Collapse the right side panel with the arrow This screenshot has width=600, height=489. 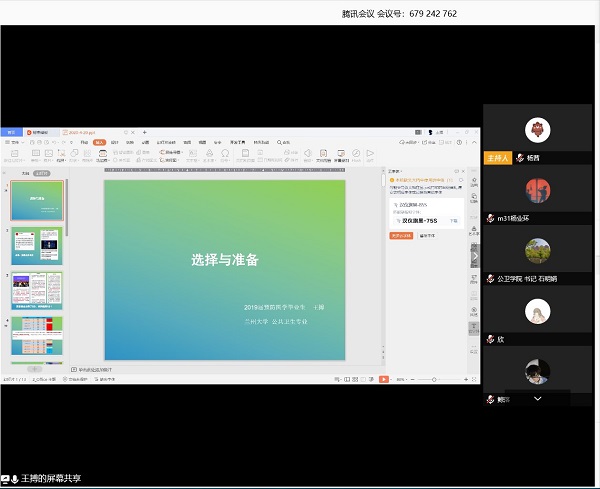475,256
